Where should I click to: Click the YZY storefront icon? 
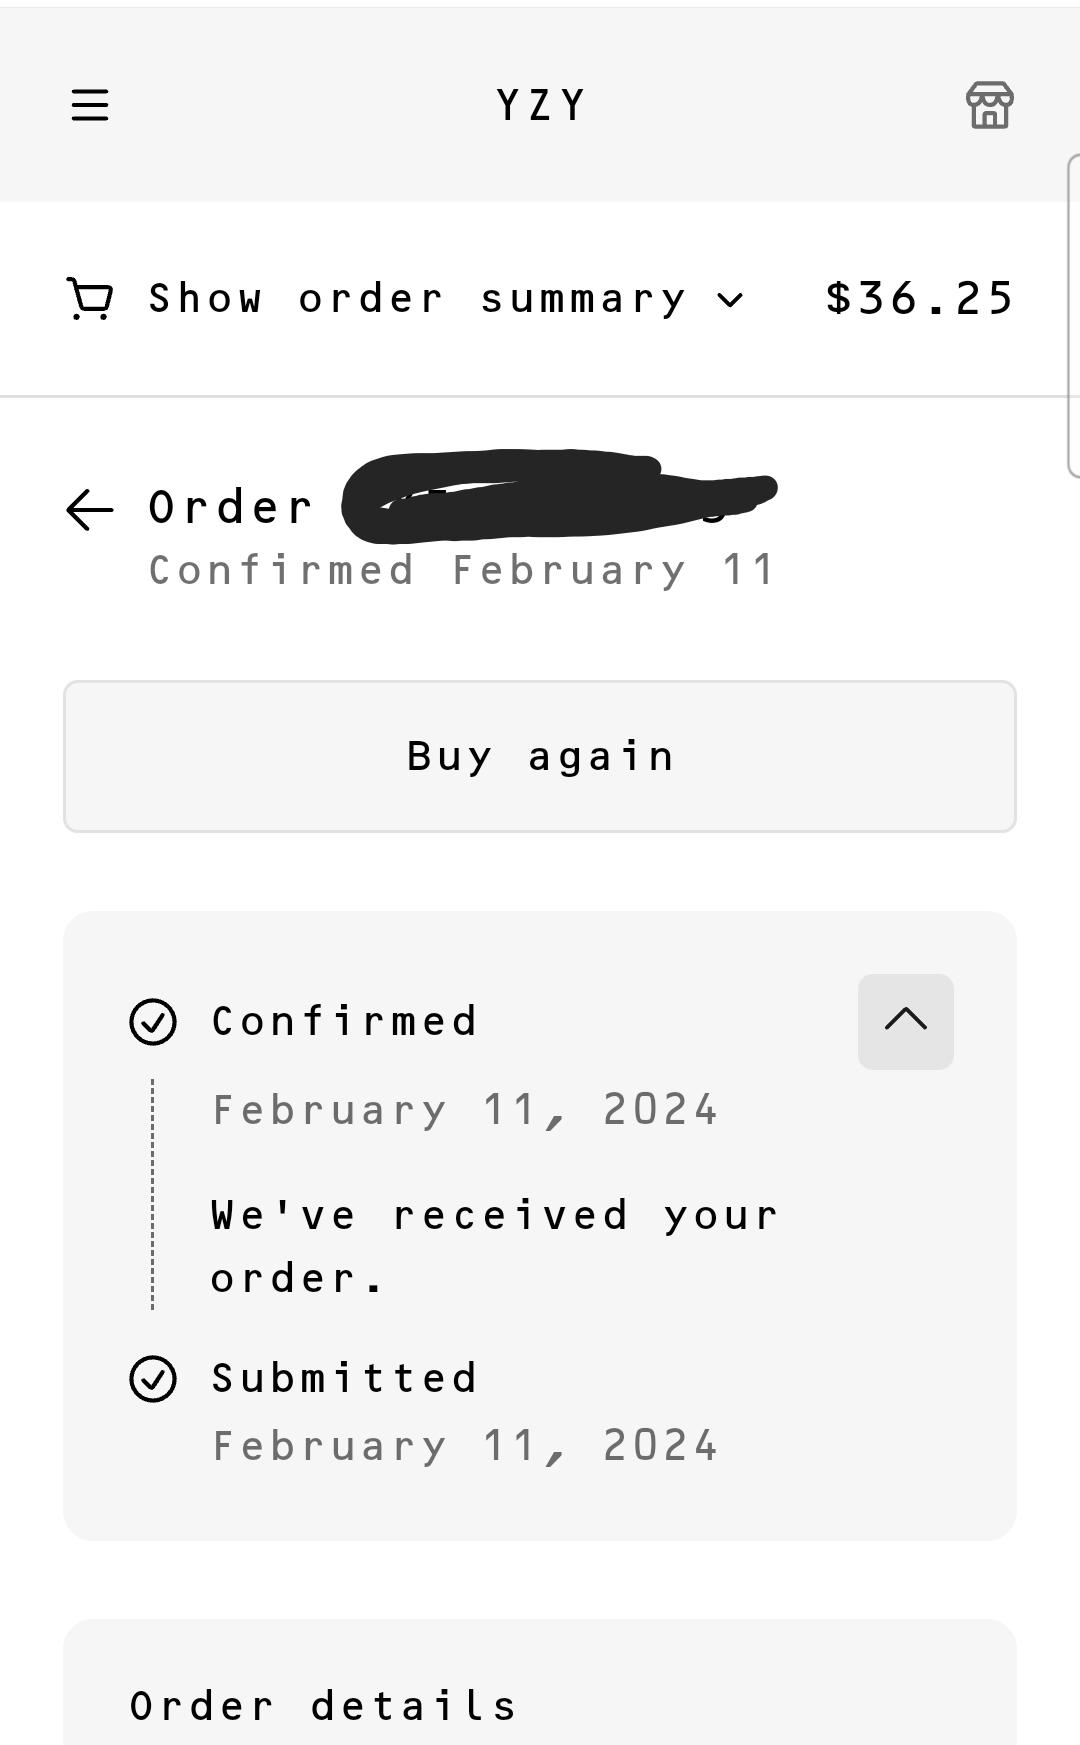[989, 104]
